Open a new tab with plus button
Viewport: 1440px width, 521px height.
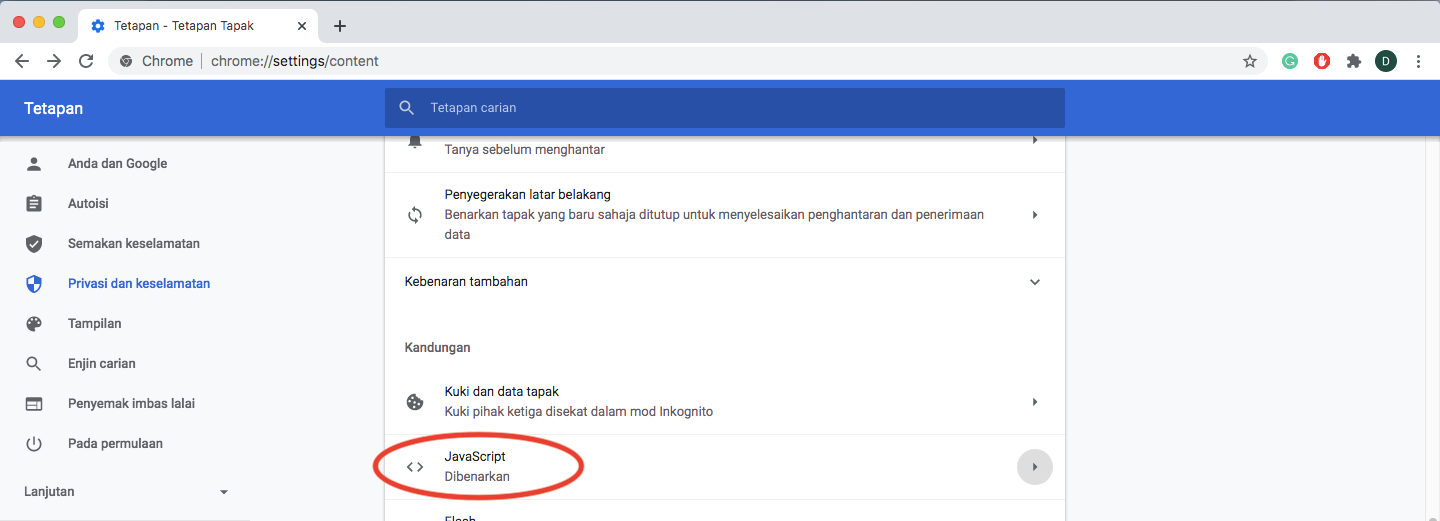pos(340,26)
